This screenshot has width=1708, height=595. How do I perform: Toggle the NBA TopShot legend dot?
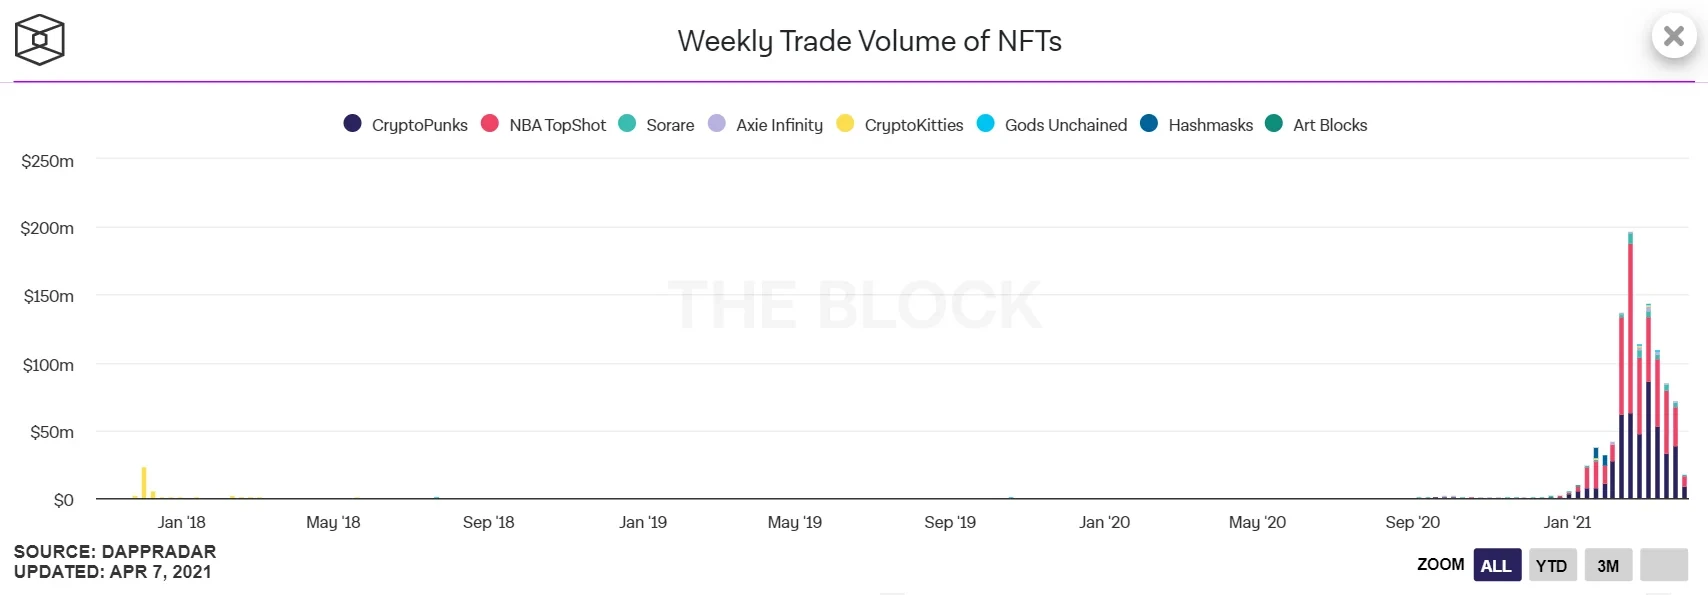coord(490,123)
